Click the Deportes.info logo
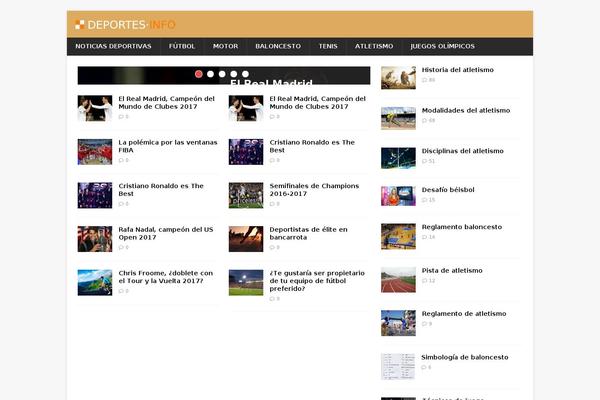Viewport: 600px width, 400px height. 125,25
